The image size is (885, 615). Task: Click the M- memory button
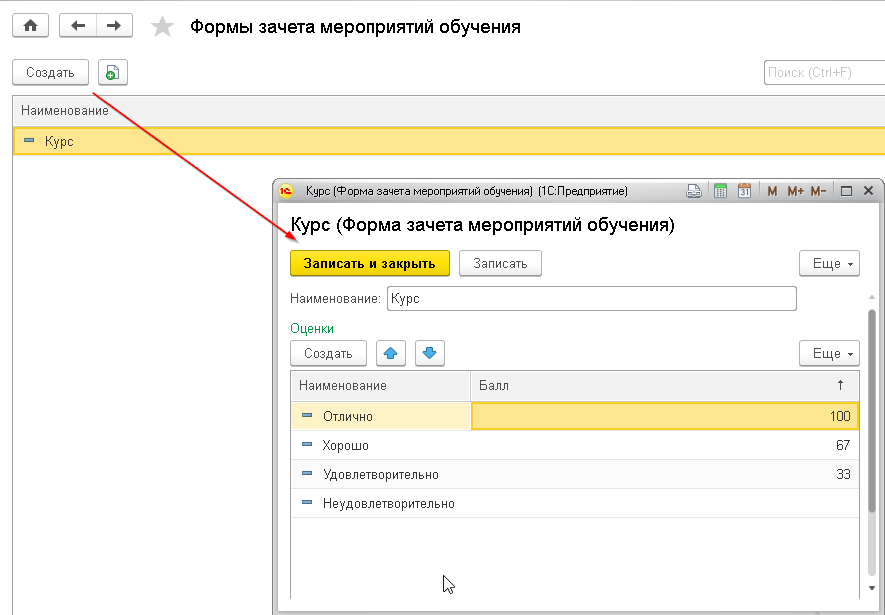818,191
